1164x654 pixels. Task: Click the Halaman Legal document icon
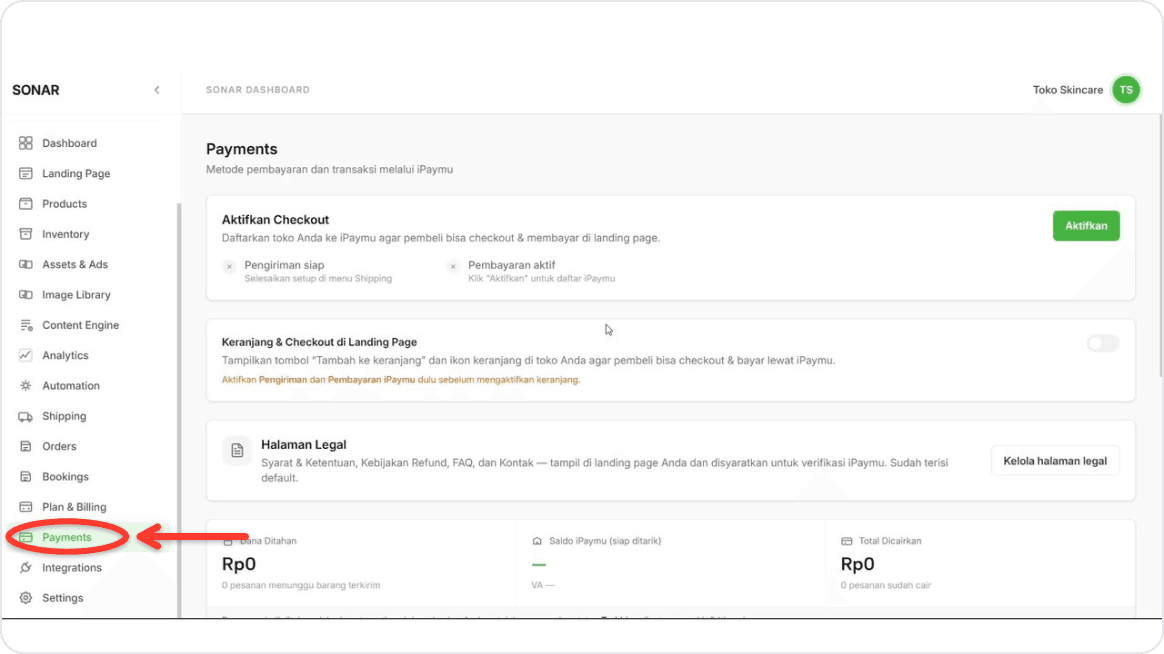[x=238, y=451]
